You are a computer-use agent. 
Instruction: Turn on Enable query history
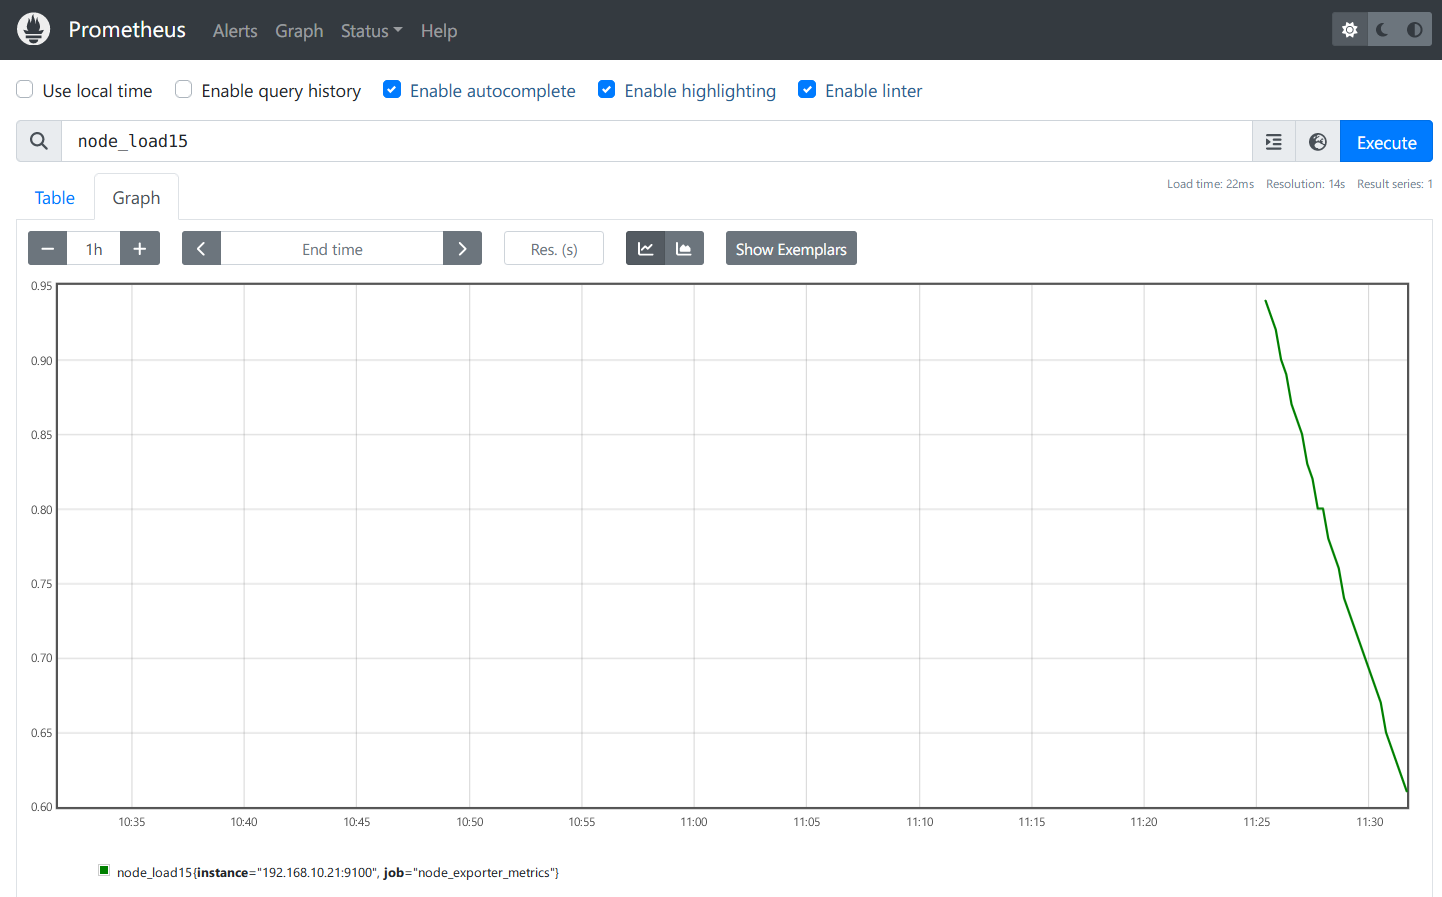point(184,90)
